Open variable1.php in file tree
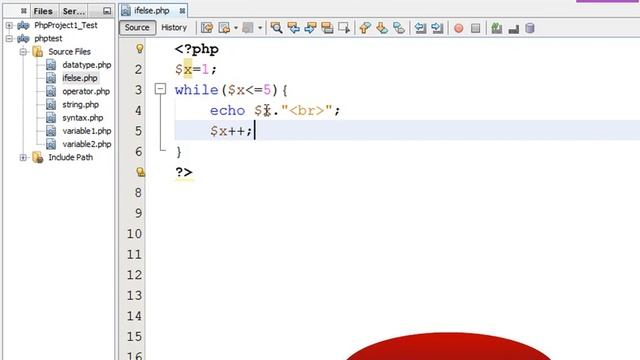The width and height of the screenshot is (640, 360). (87, 131)
